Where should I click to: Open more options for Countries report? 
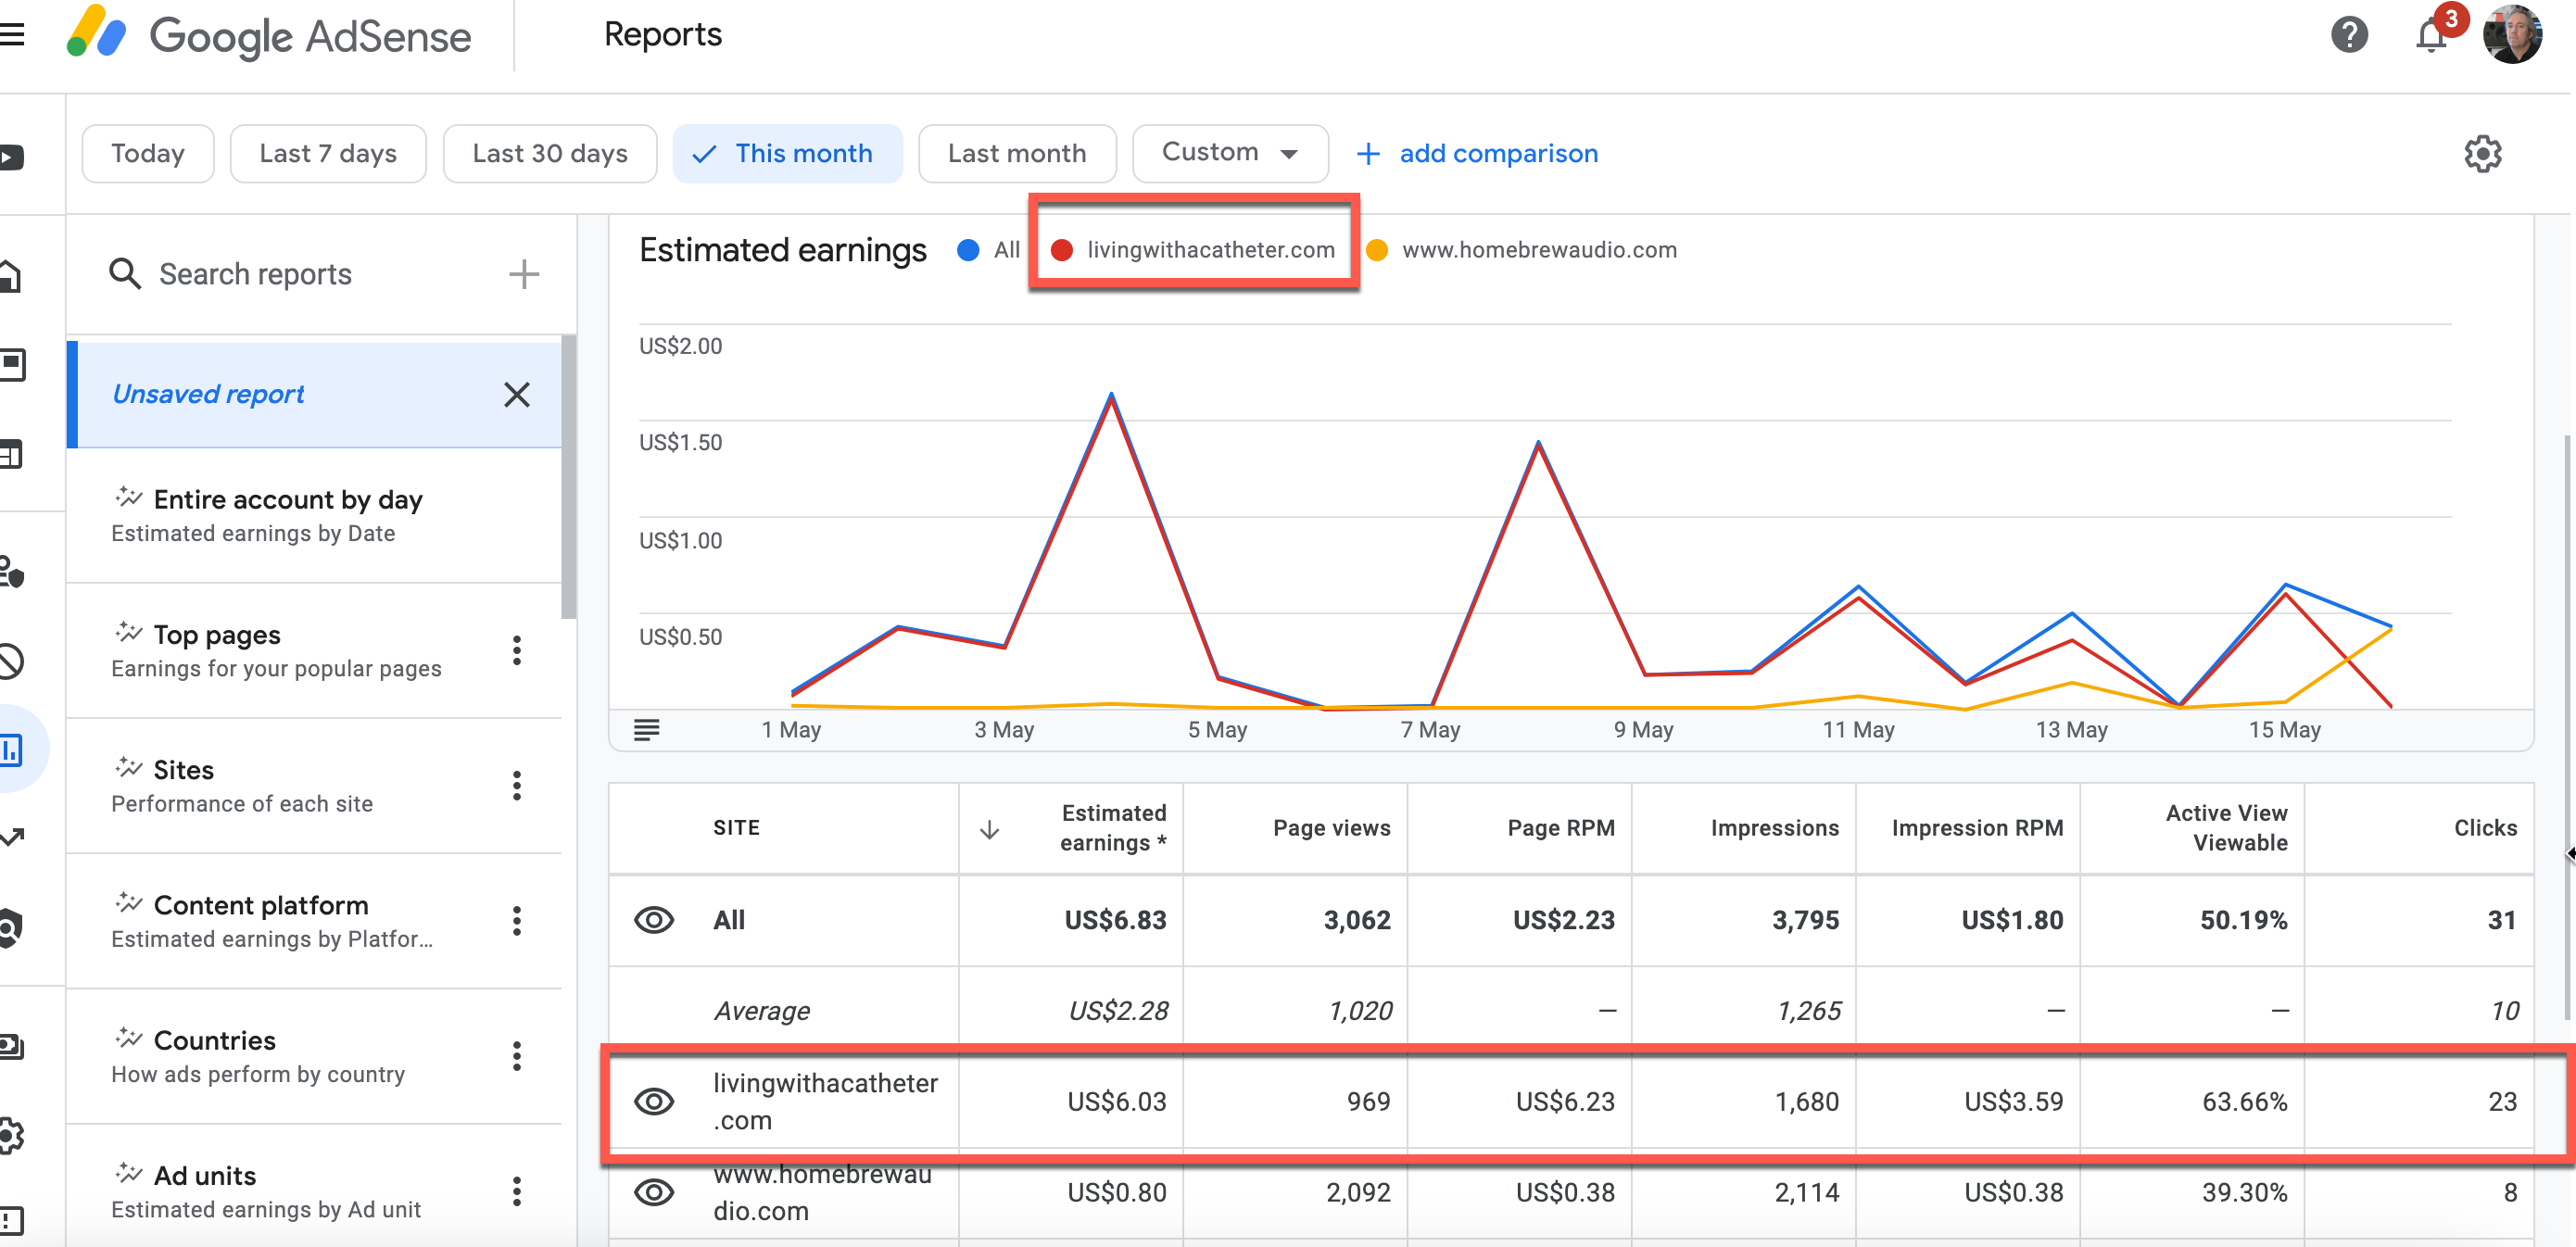(x=517, y=1056)
